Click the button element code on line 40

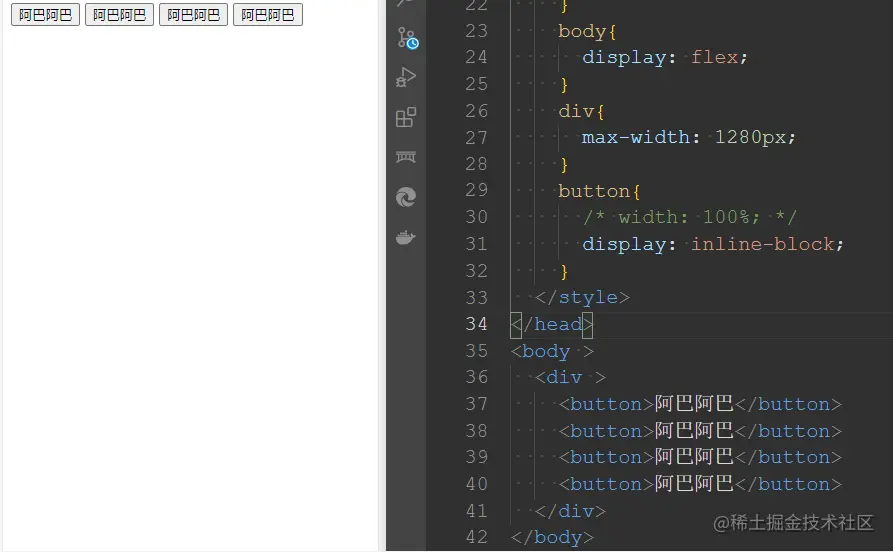pos(700,484)
